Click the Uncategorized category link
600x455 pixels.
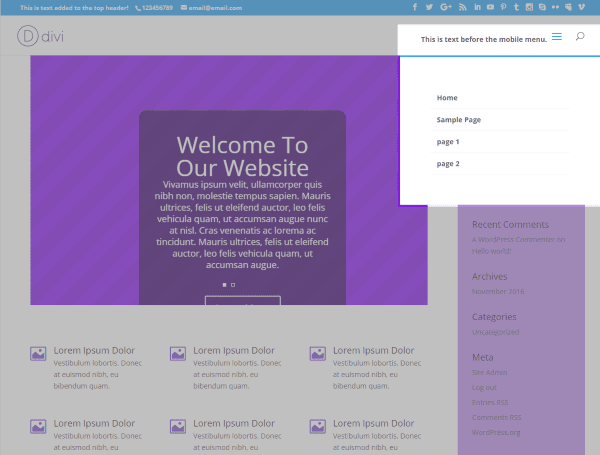[x=495, y=332]
